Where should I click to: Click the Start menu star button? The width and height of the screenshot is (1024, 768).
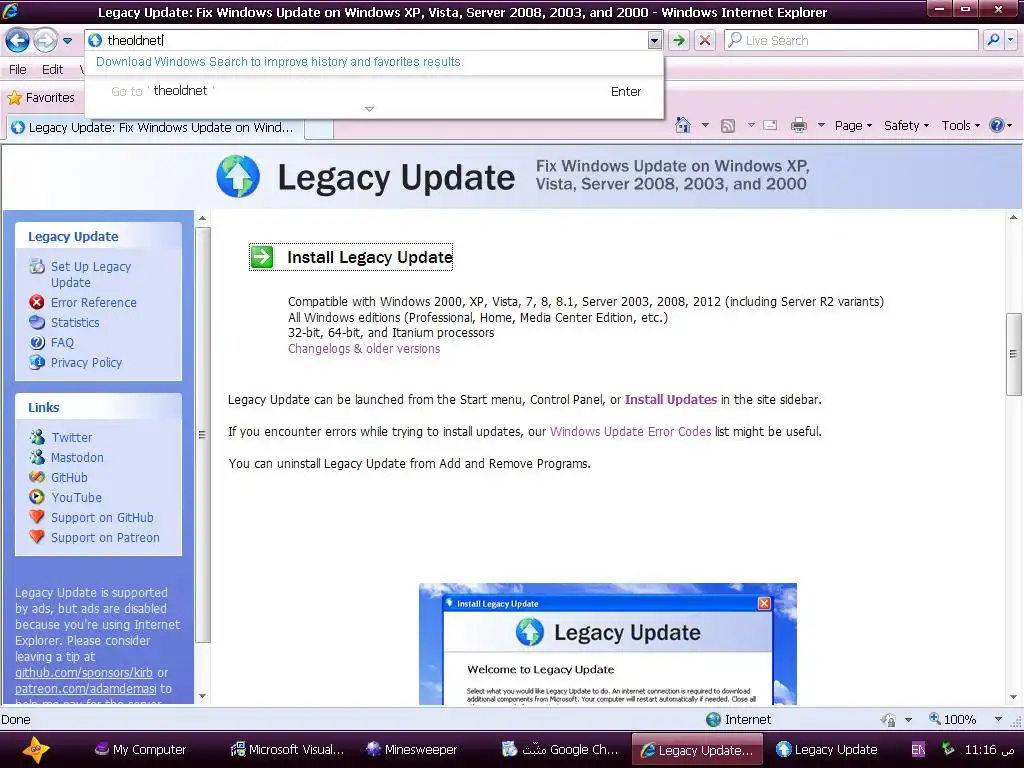coord(35,750)
